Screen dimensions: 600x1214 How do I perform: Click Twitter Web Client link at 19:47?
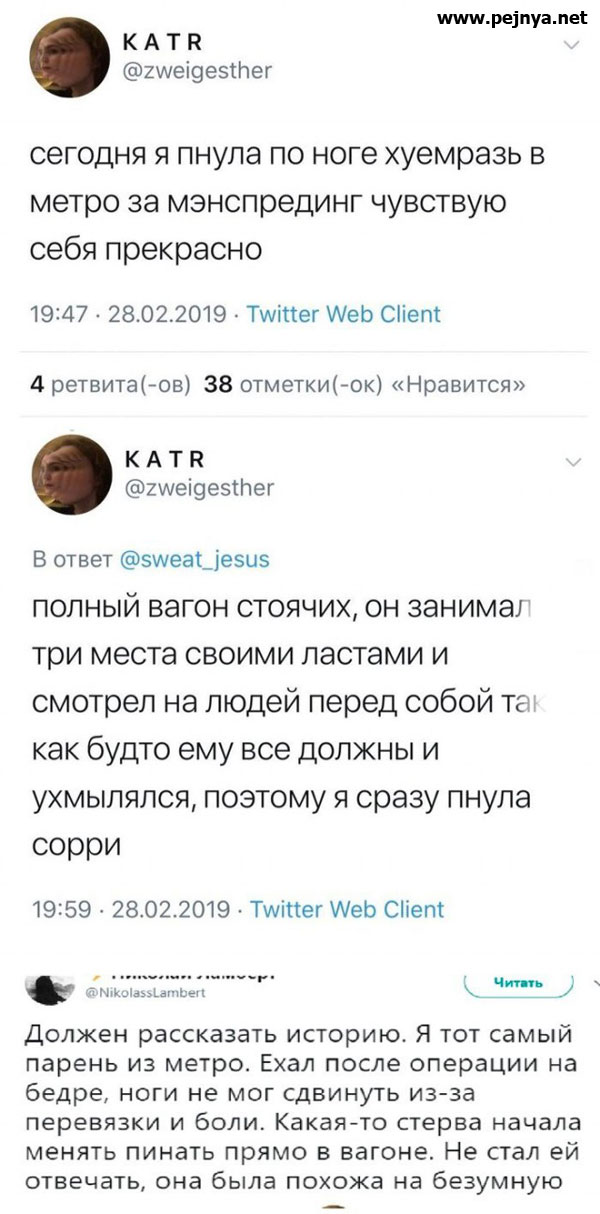[x=343, y=314]
